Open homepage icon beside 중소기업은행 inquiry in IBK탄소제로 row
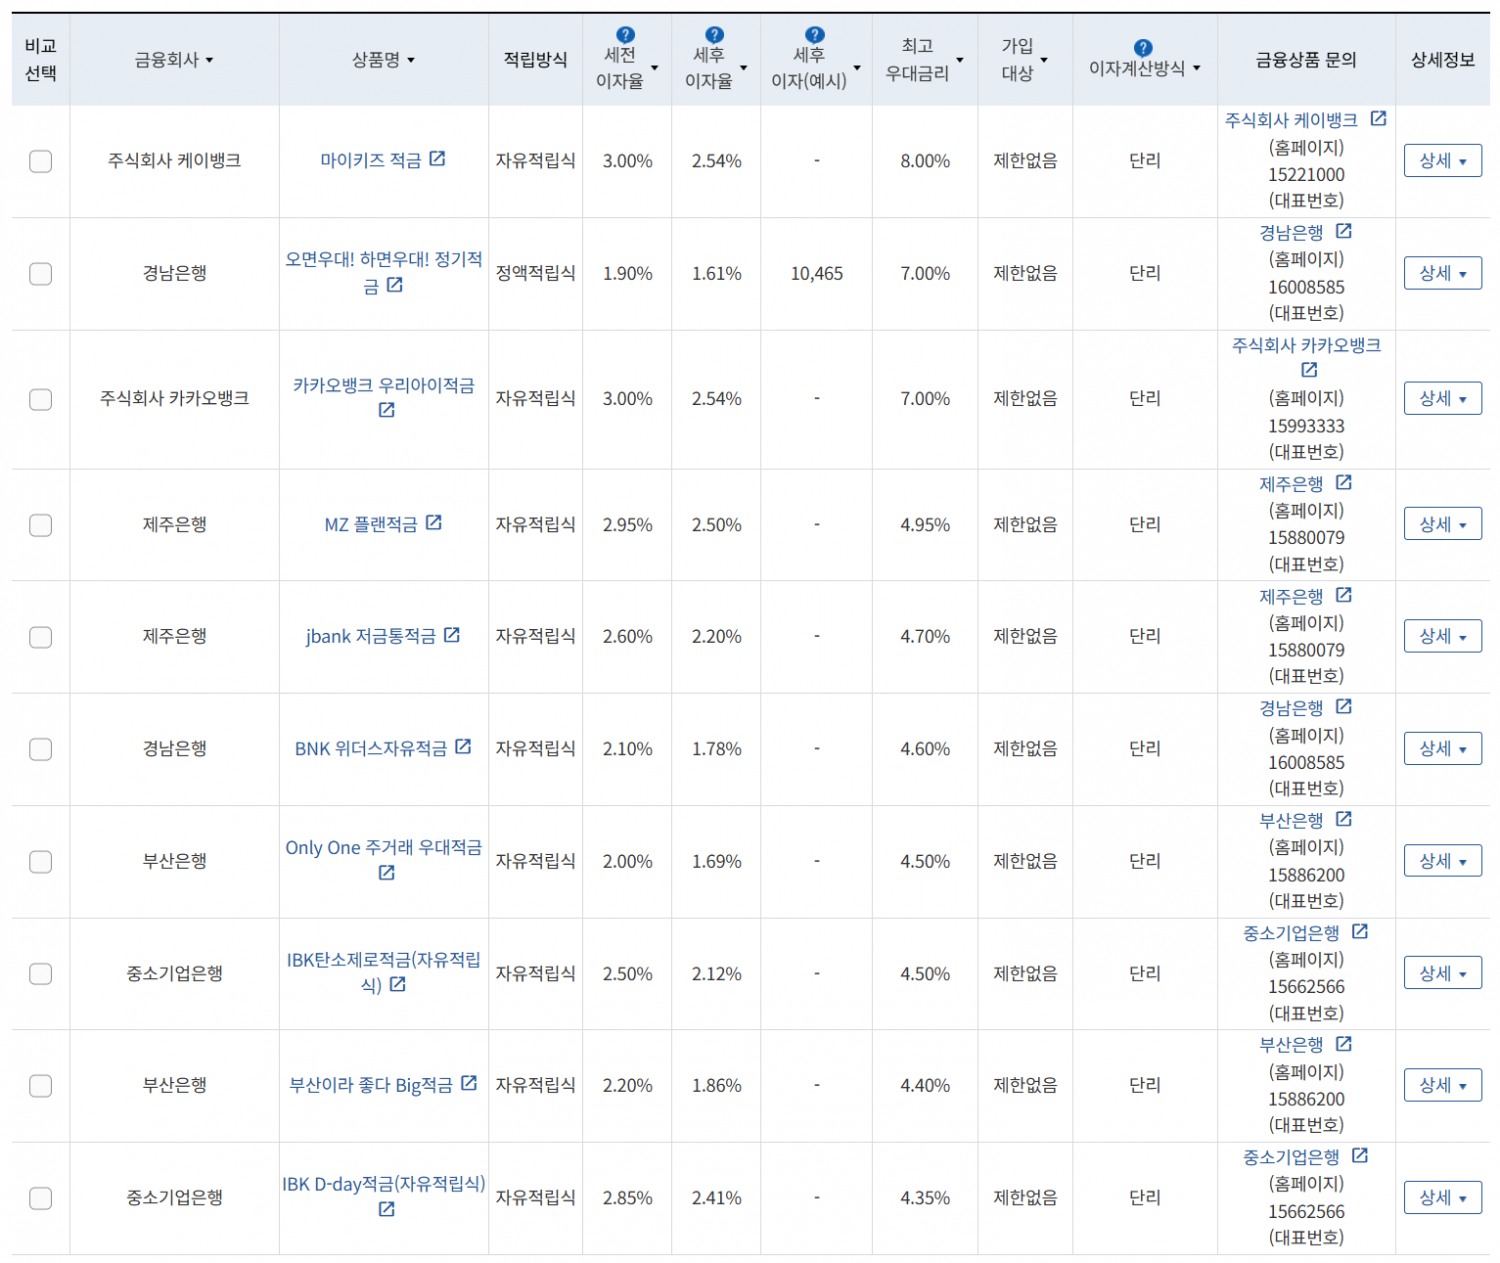The height and width of the screenshot is (1263, 1500). (x=1360, y=932)
